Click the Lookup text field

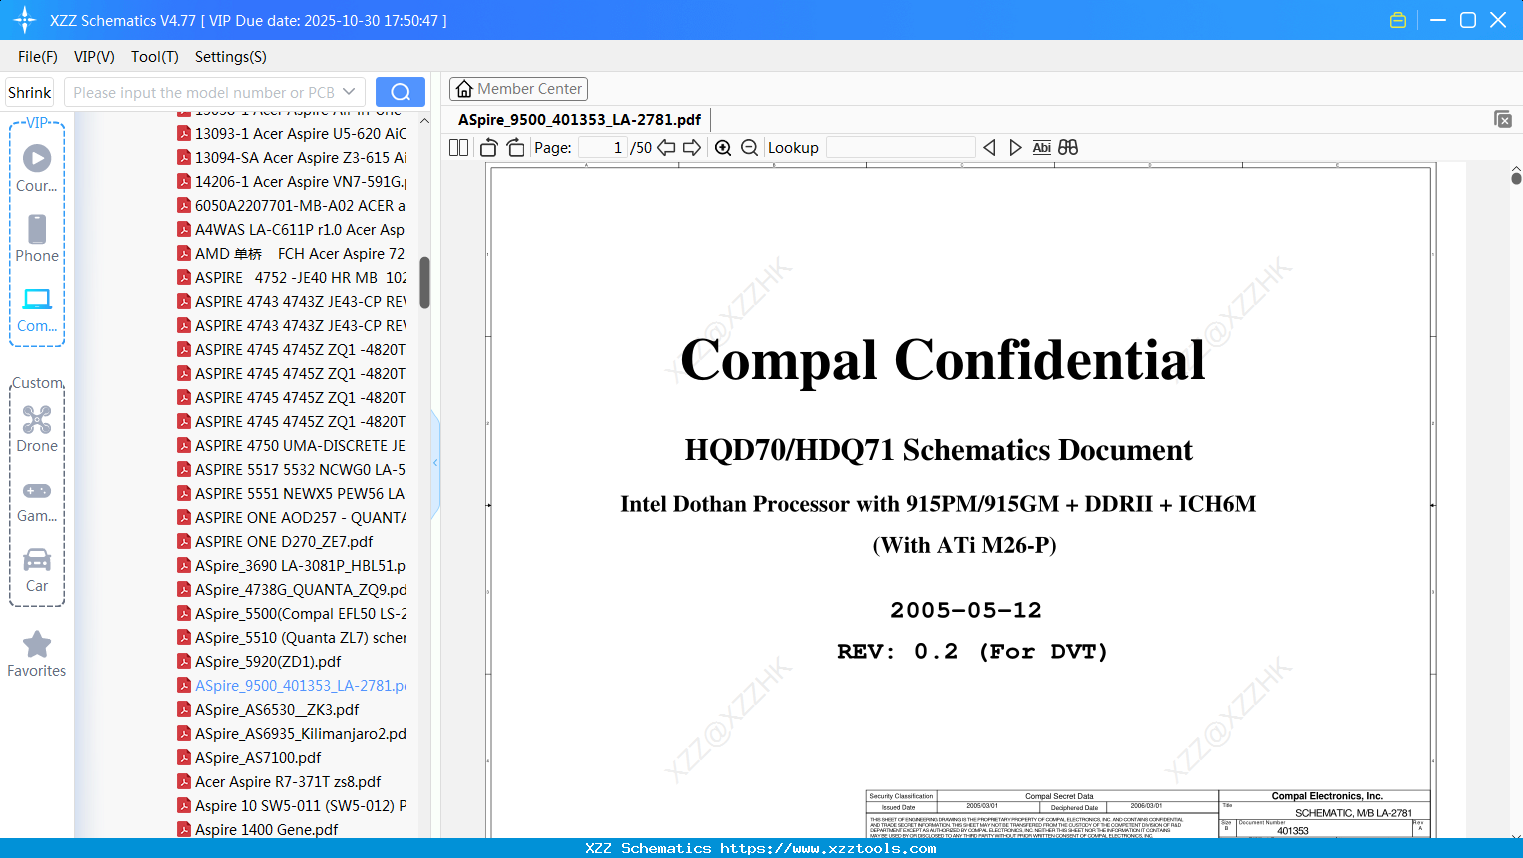click(x=901, y=148)
